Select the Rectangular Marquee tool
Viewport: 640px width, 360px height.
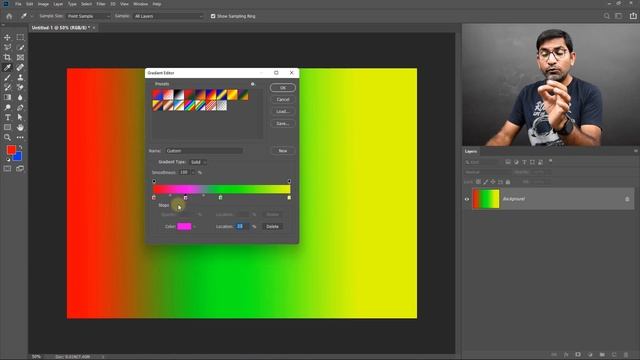click(x=20, y=37)
